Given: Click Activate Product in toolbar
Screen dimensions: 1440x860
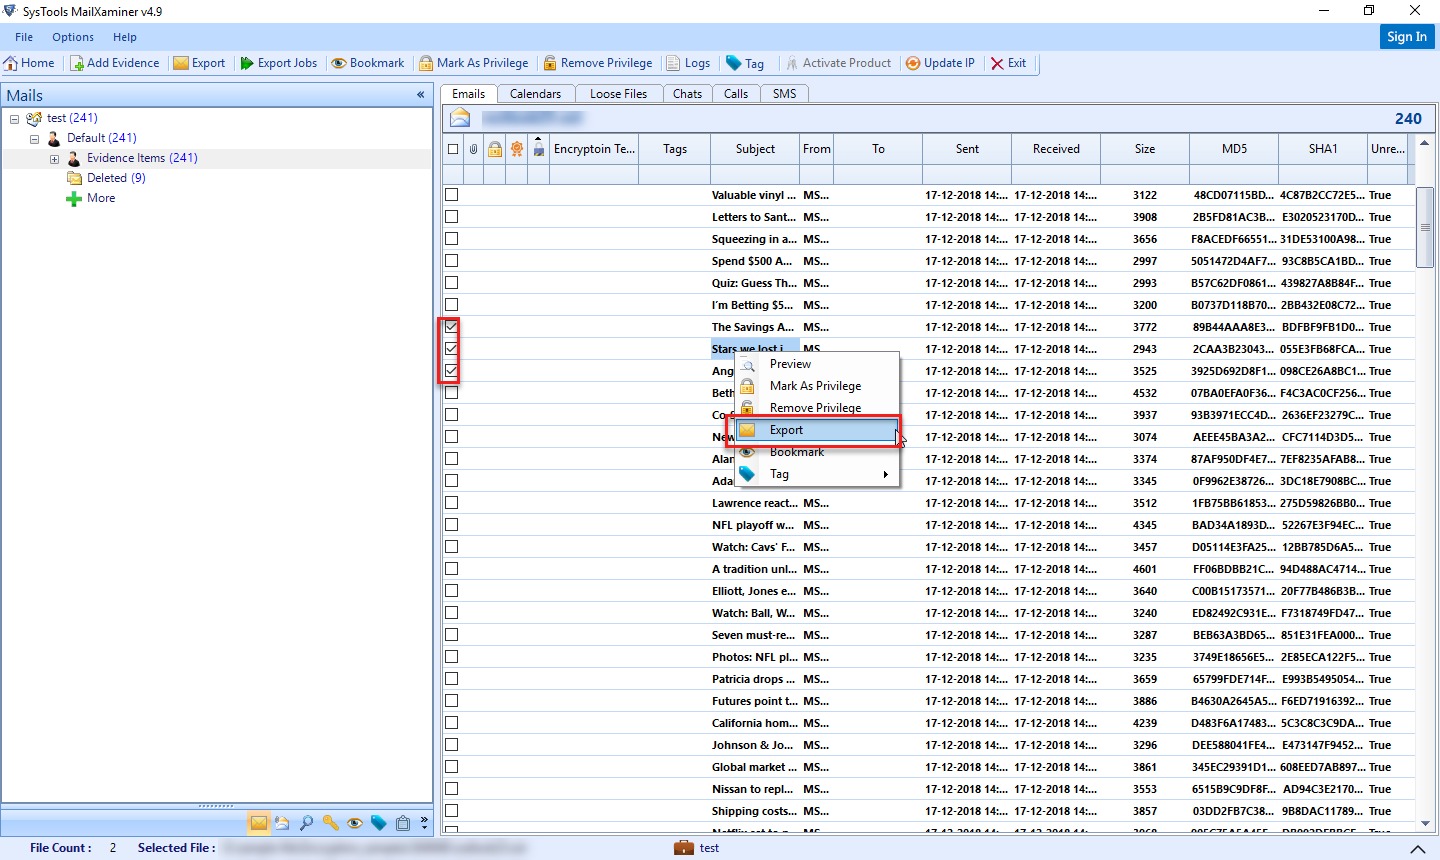Looking at the screenshot, I should [838, 63].
